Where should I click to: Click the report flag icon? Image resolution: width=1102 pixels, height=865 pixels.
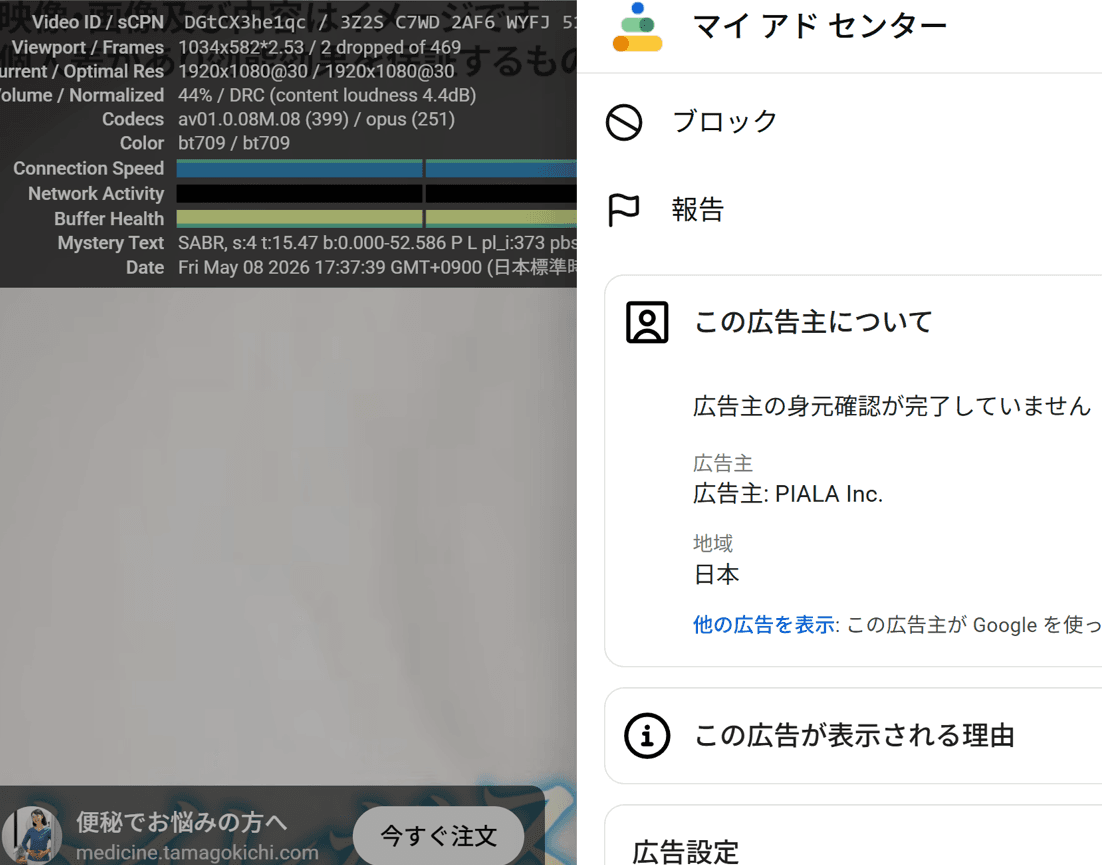623,210
